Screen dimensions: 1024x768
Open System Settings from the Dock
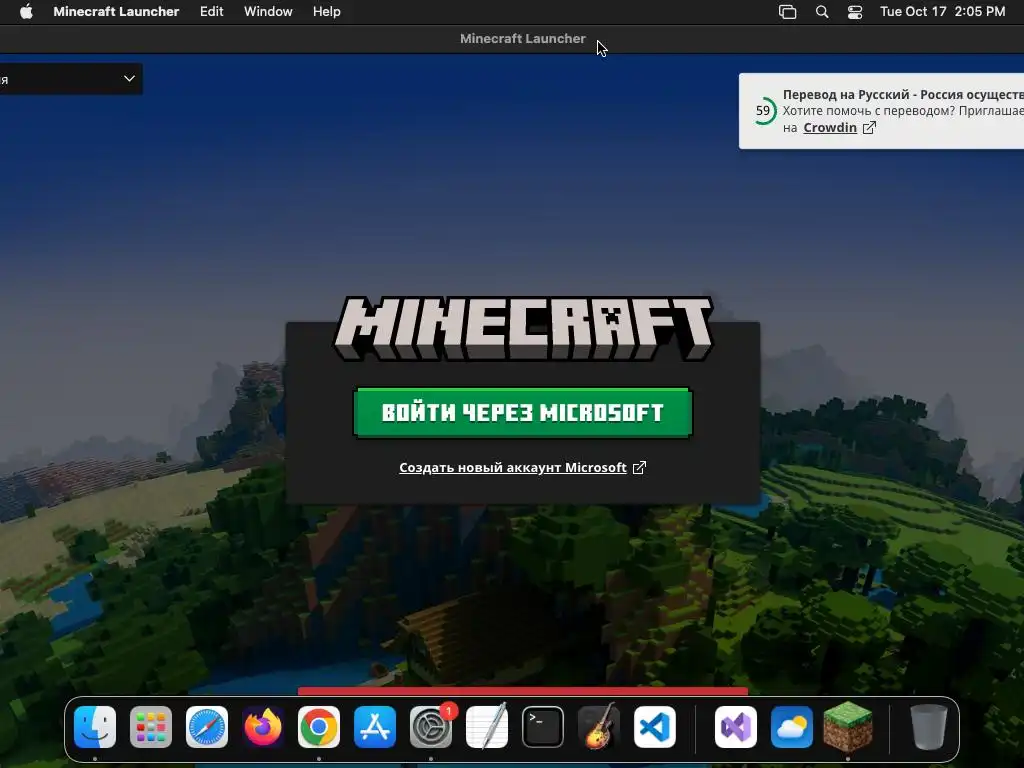tap(431, 727)
